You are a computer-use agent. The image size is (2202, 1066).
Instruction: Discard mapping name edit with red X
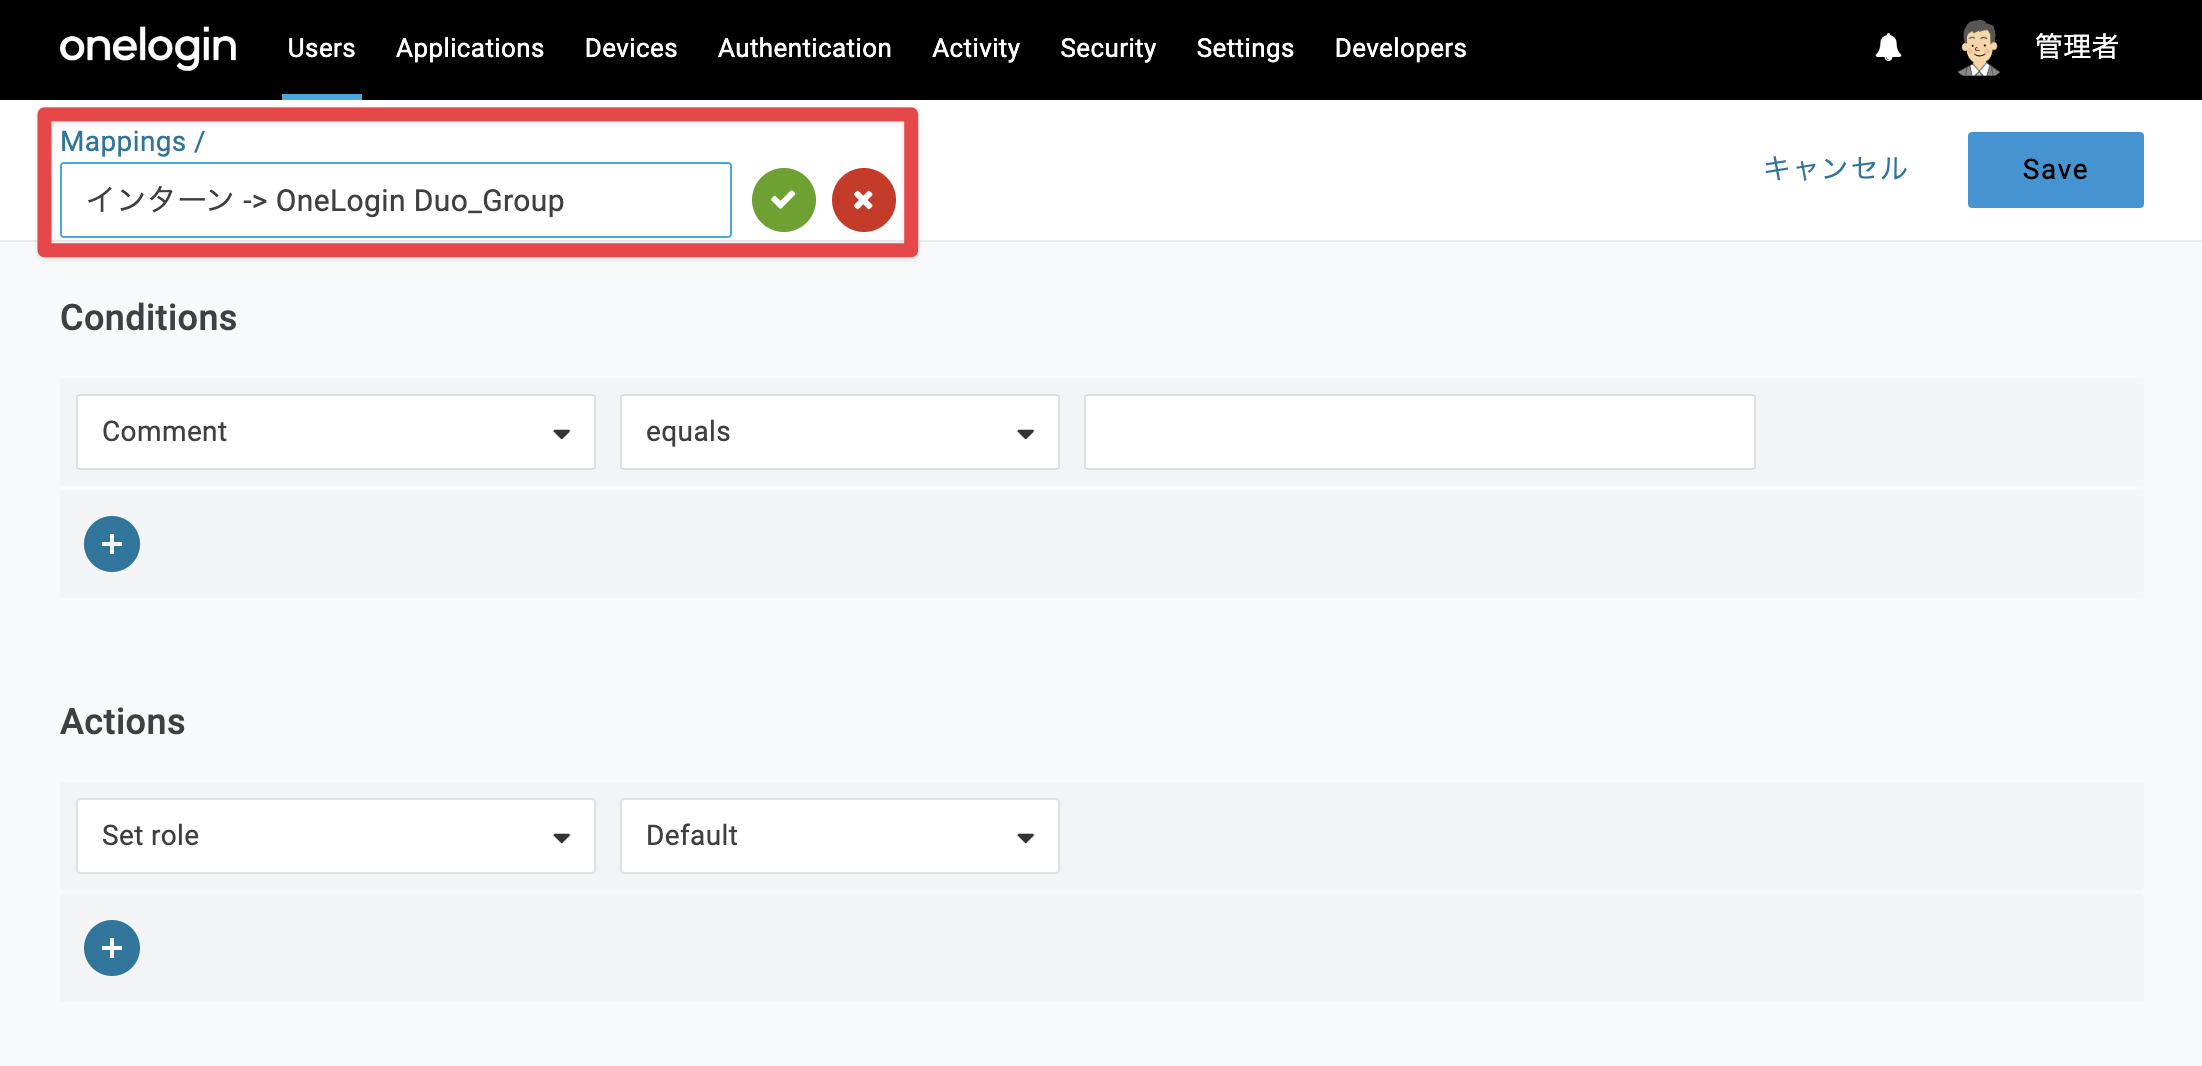tap(864, 200)
